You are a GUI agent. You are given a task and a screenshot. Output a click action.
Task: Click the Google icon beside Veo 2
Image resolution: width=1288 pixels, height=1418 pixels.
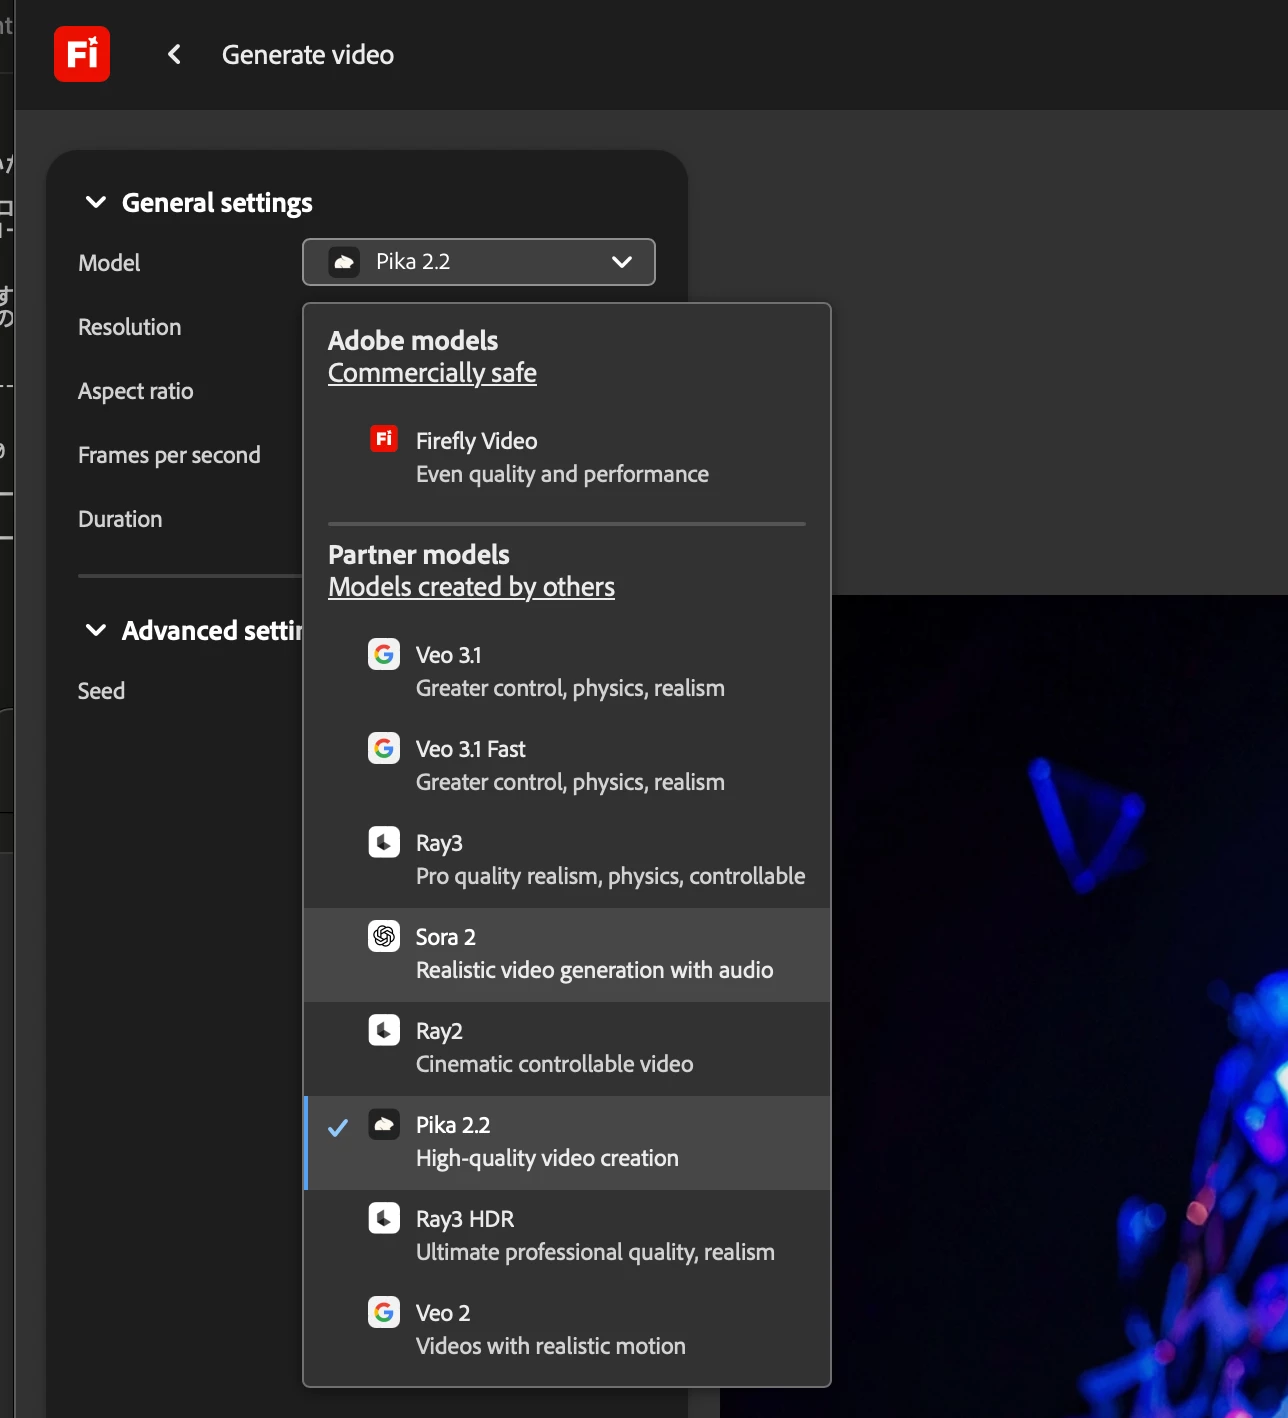pos(384,1312)
